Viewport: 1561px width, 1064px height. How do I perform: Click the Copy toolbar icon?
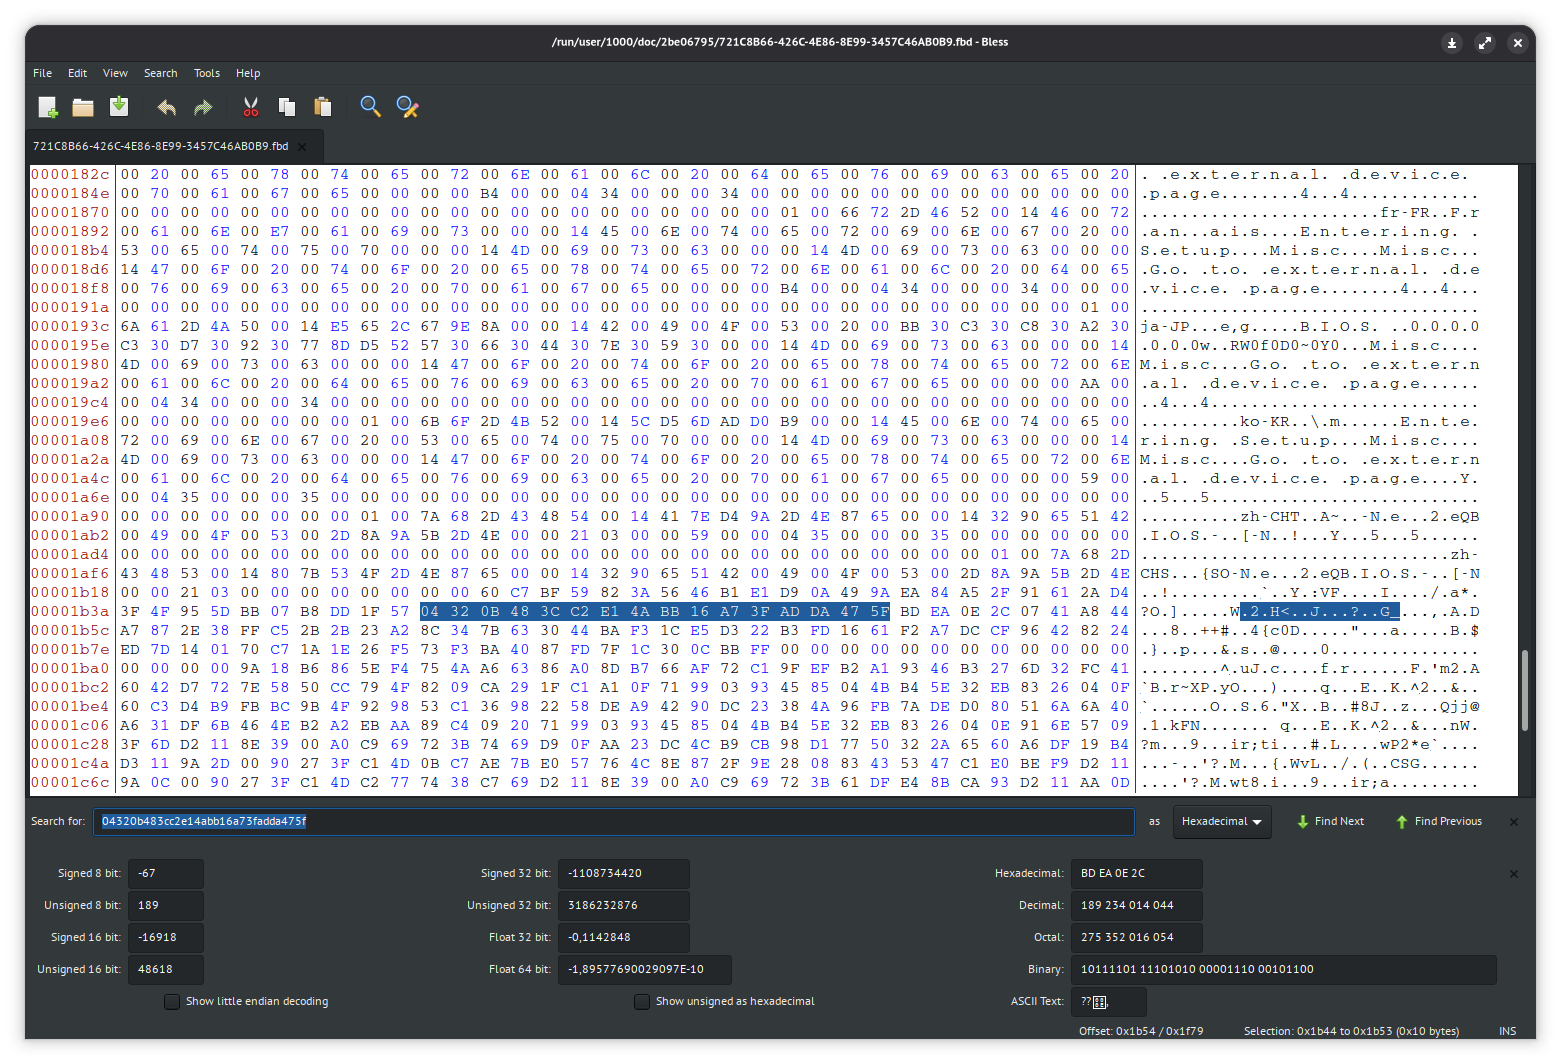(287, 107)
